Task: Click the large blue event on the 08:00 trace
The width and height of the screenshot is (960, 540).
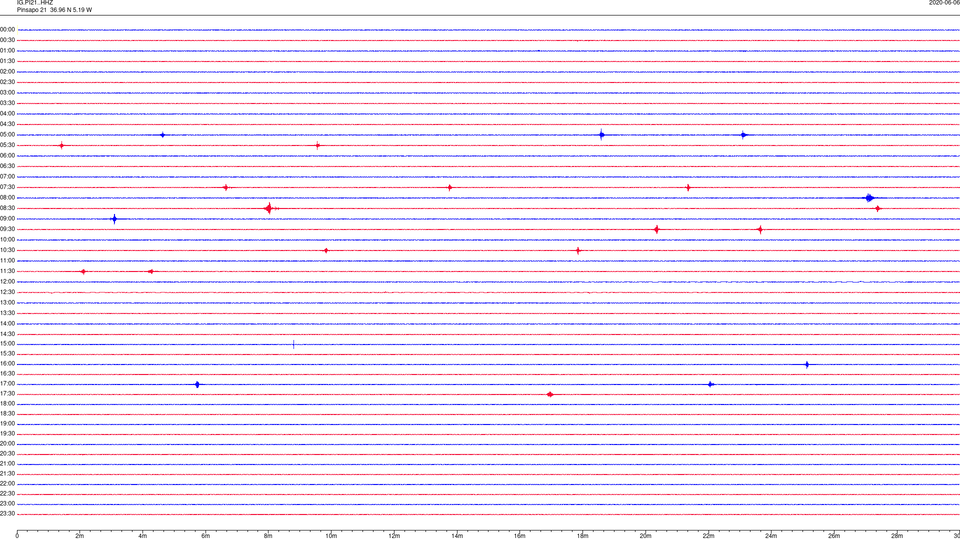Action: [x=869, y=198]
